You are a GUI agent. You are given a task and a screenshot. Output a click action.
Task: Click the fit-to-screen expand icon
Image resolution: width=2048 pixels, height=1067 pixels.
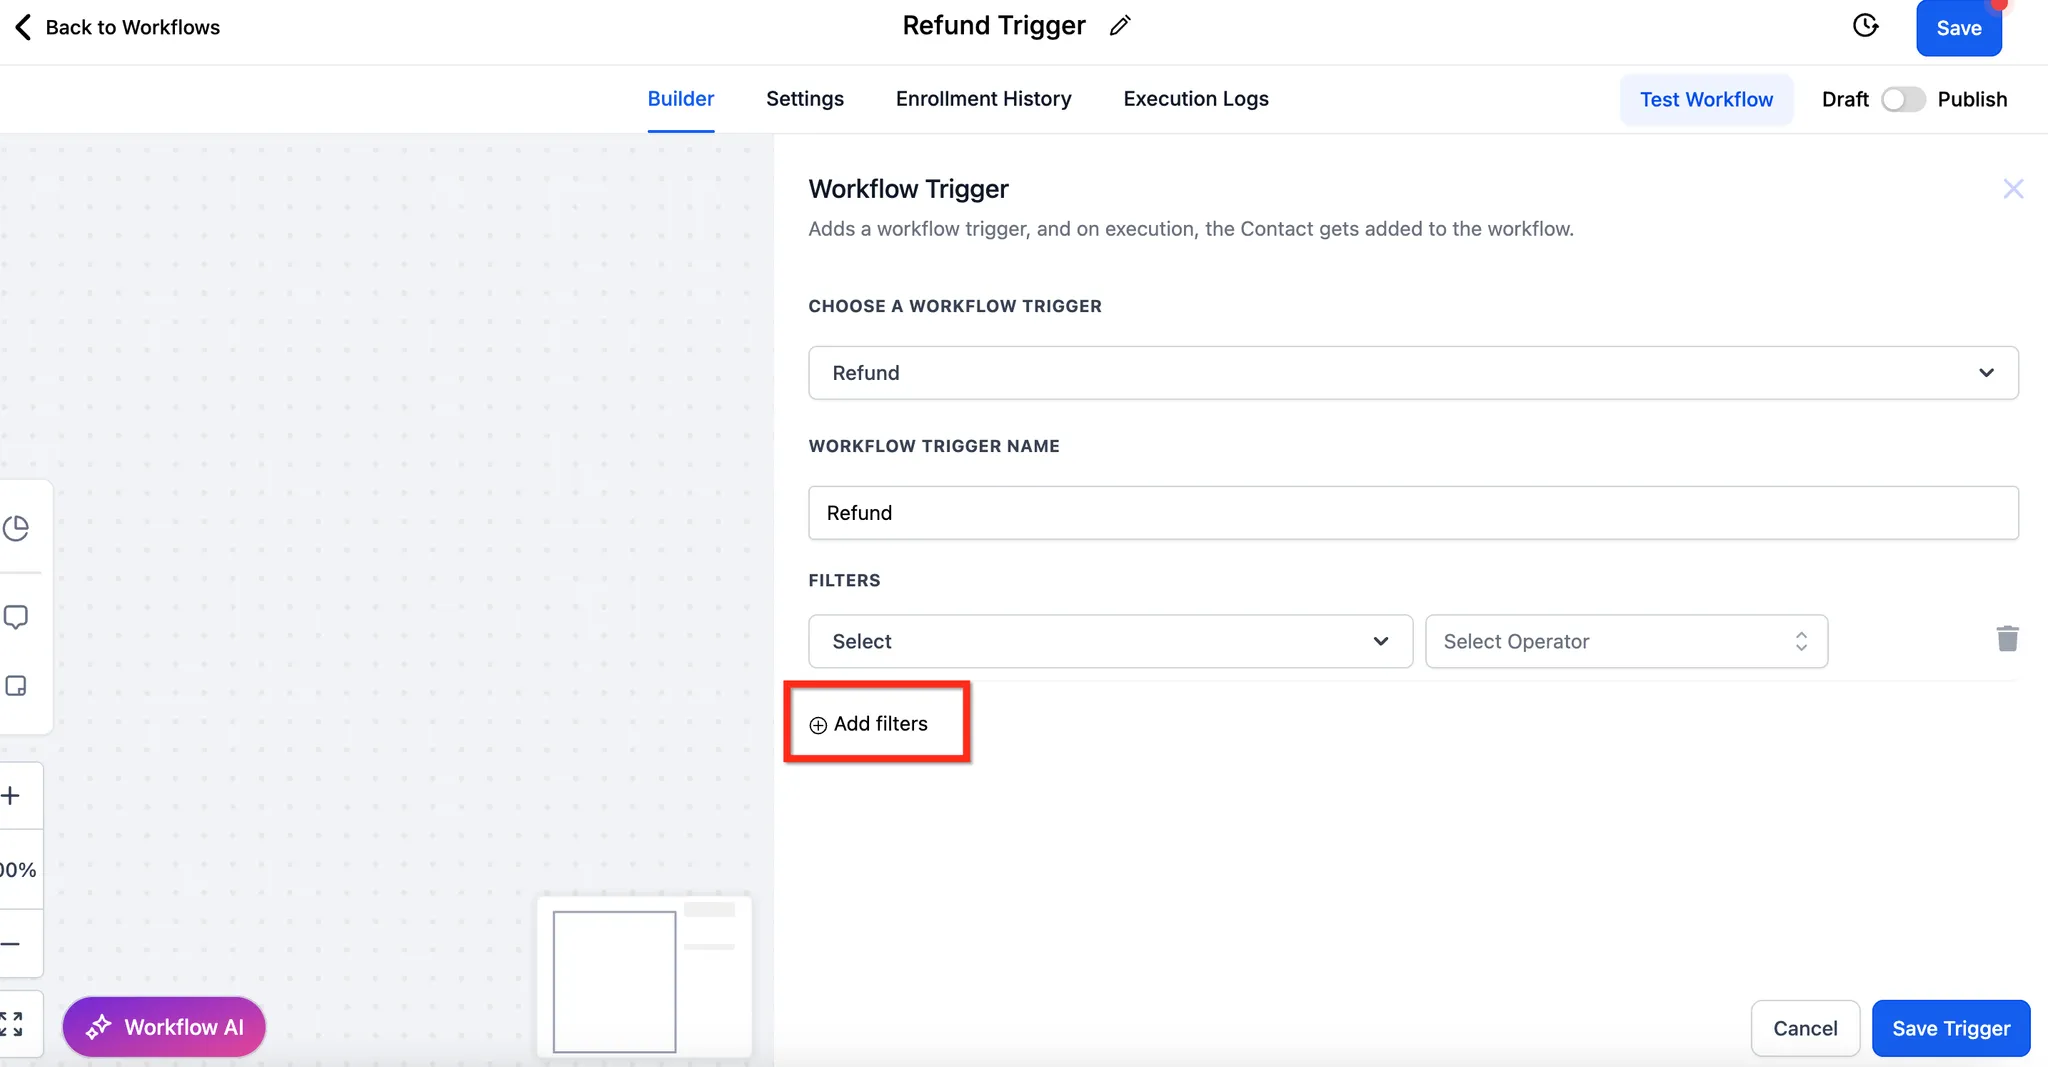(11, 1024)
